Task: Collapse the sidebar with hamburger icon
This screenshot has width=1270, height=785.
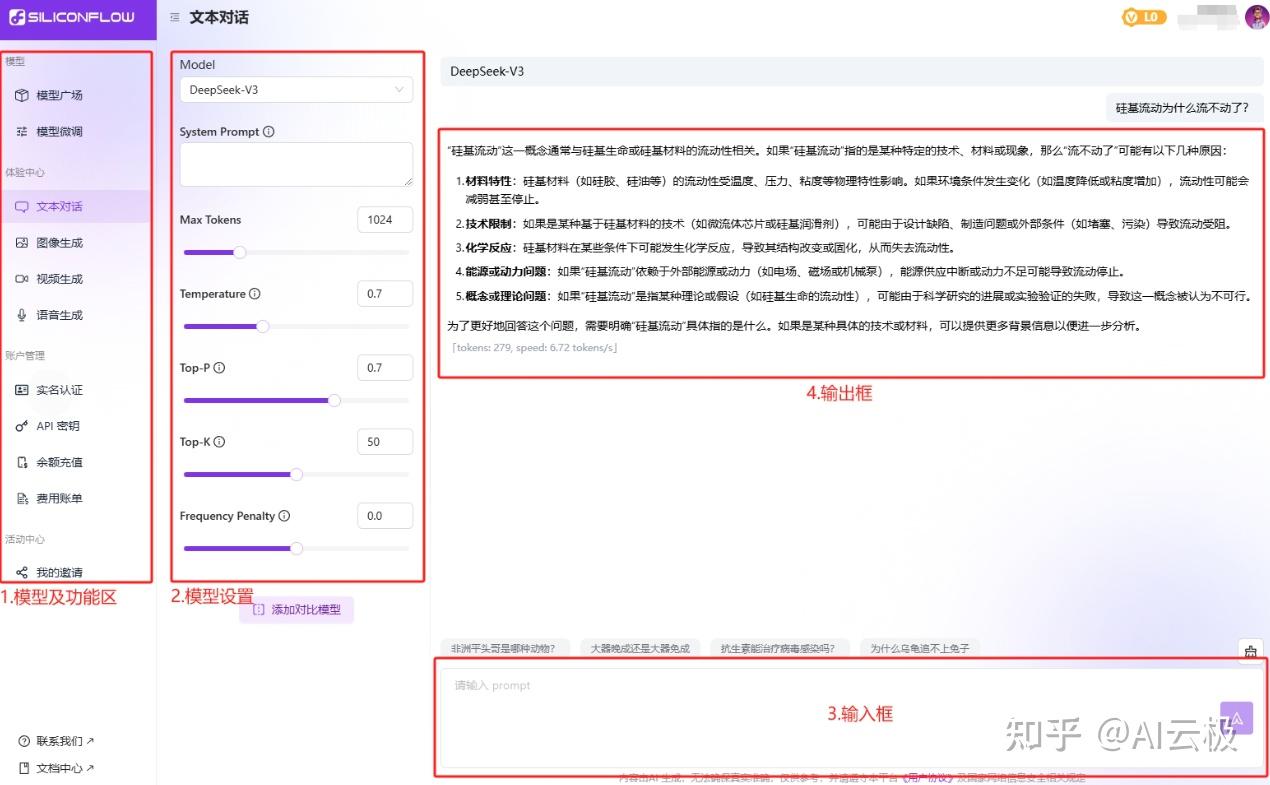Action: pyautogui.click(x=176, y=16)
